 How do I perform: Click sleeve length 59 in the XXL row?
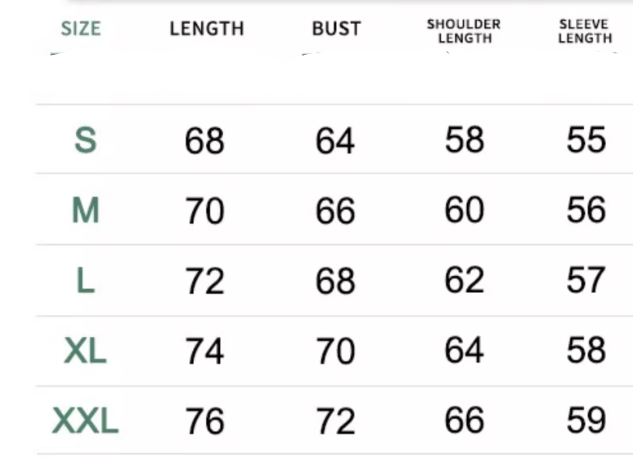pos(586,420)
